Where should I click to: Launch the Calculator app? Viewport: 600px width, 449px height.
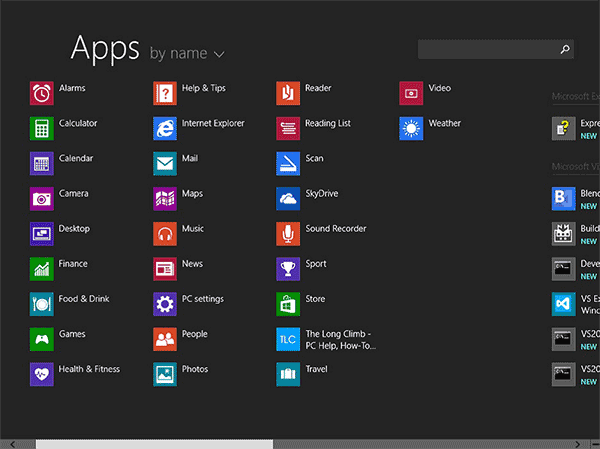click(x=41, y=128)
